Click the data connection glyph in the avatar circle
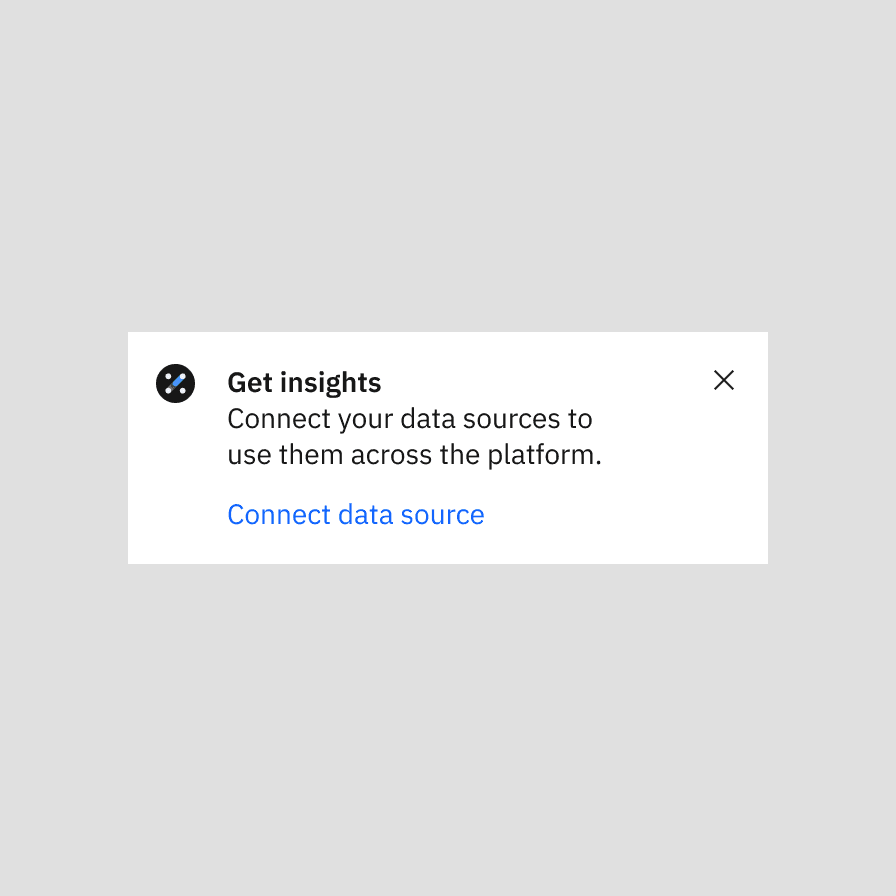This screenshot has height=896, width=896. [176, 383]
